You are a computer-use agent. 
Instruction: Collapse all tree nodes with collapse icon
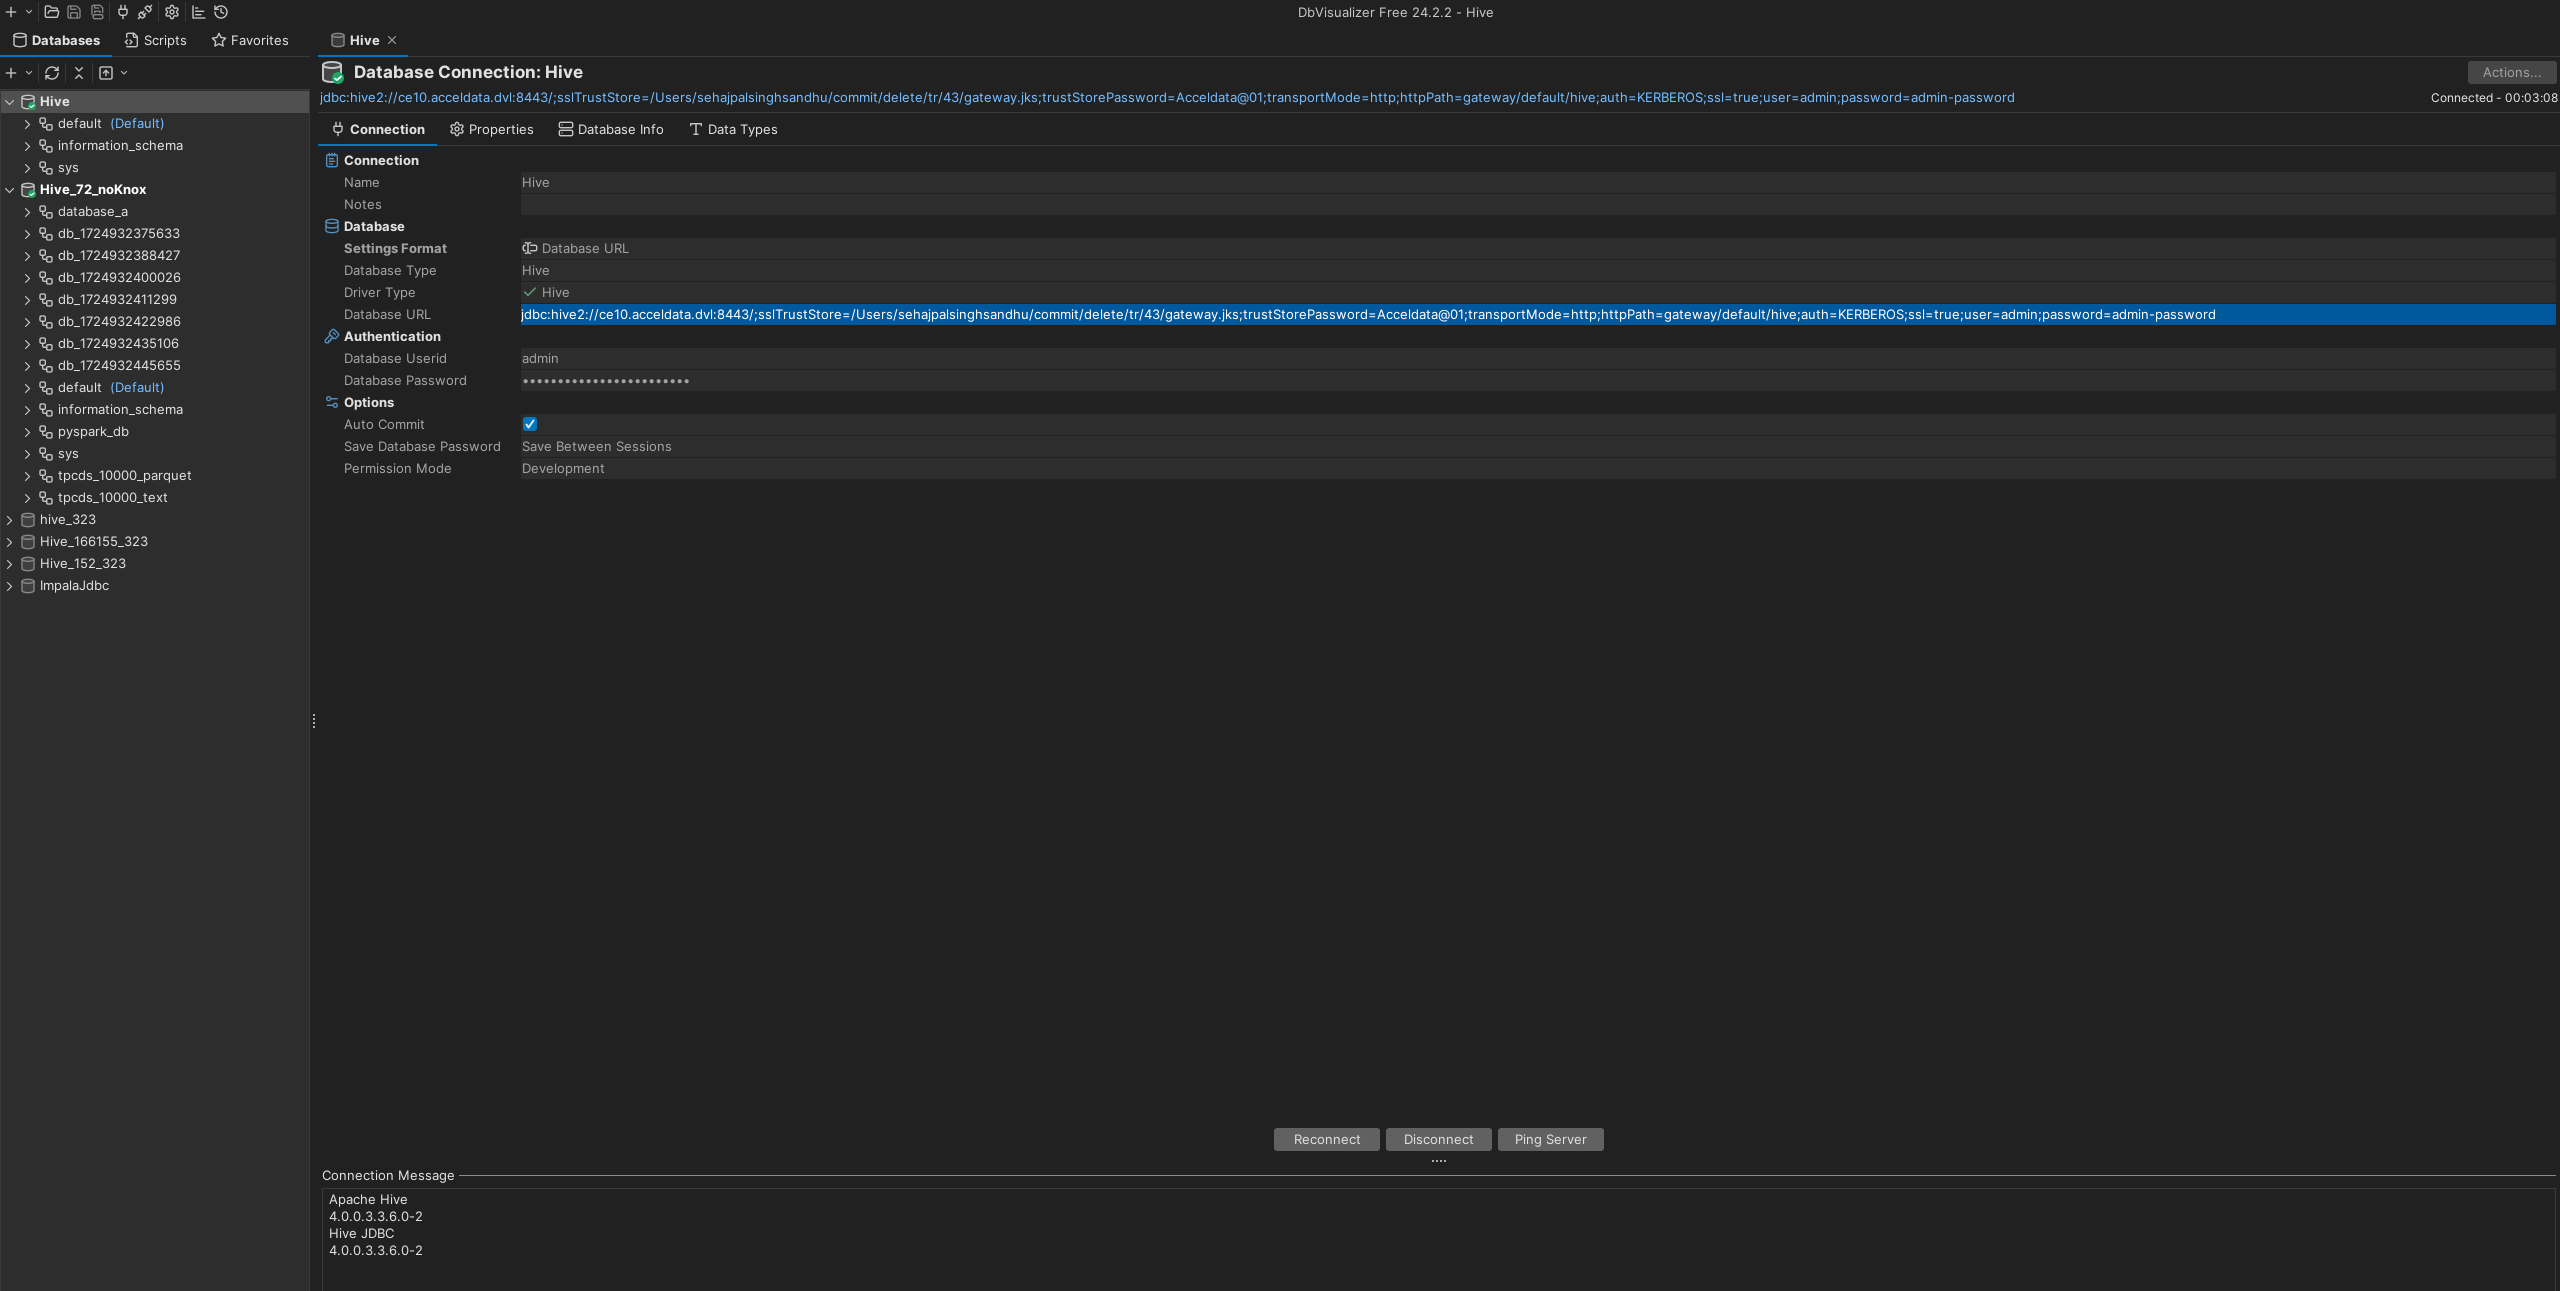[79, 73]
